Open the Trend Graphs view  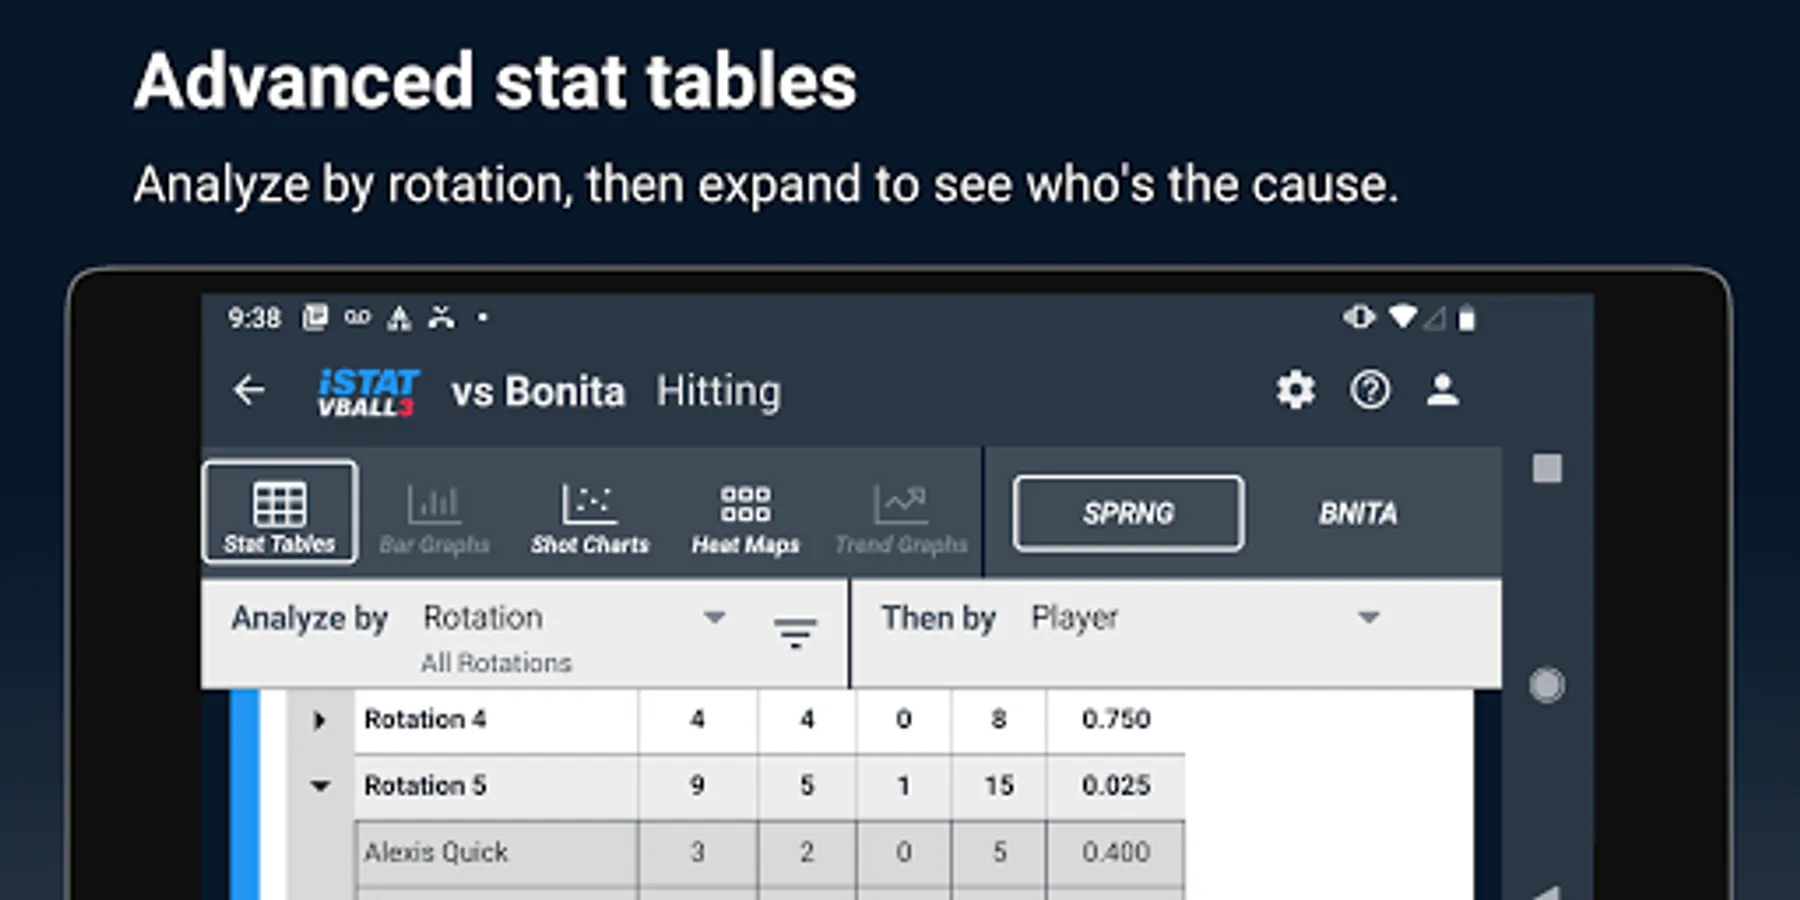point(901,517)
